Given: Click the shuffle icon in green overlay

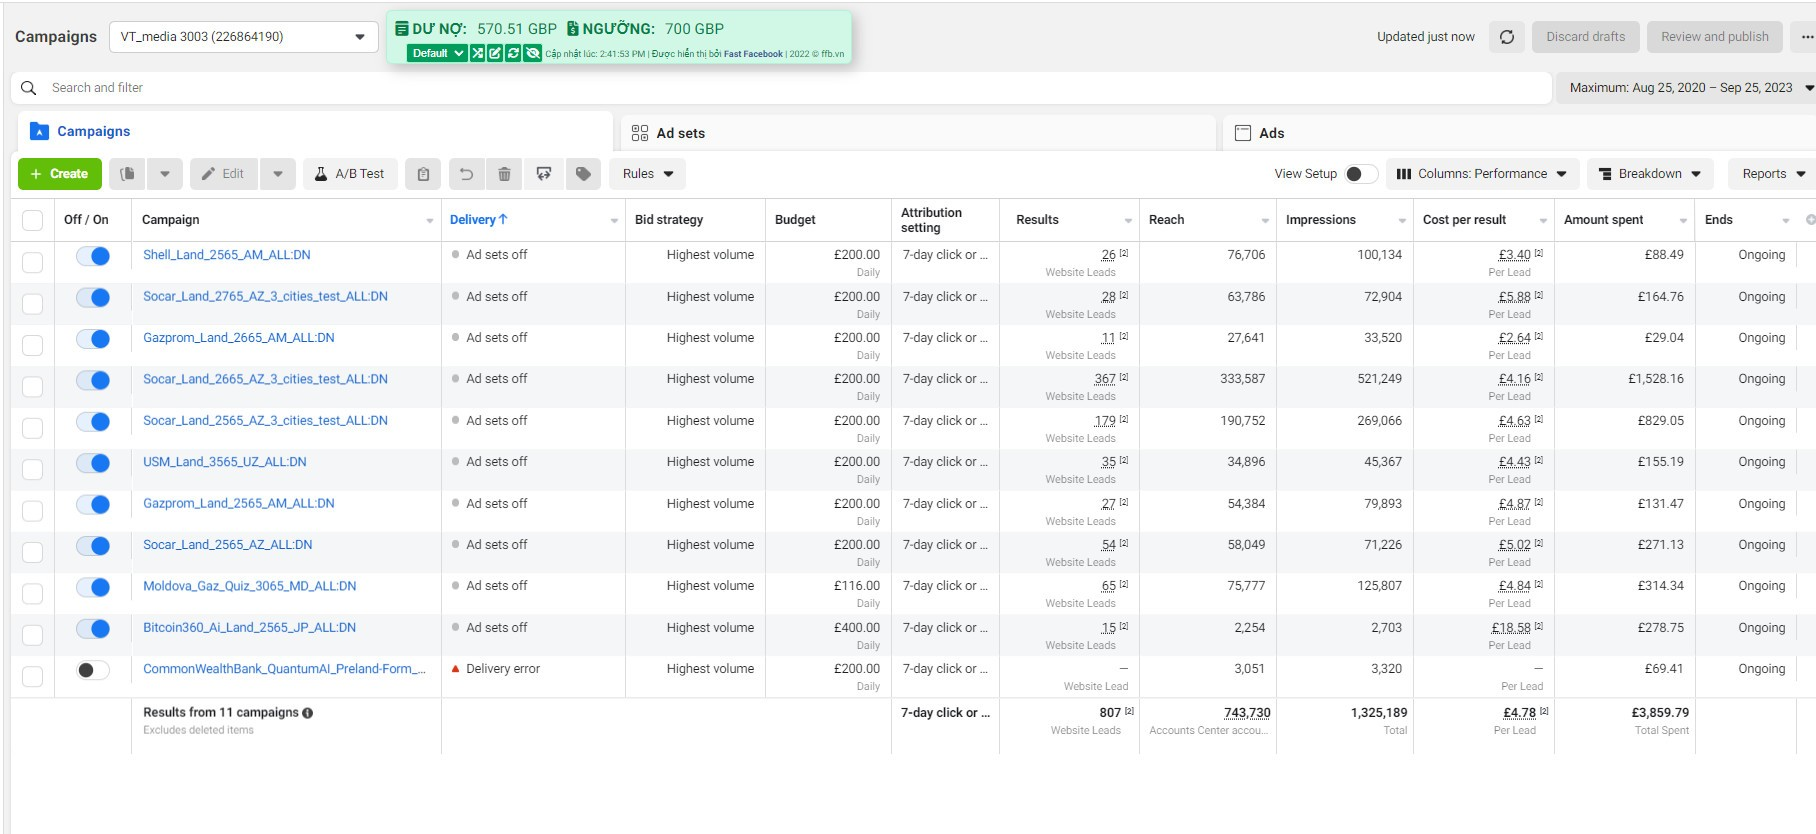Looking at the screenshot, I should point(477,53).
